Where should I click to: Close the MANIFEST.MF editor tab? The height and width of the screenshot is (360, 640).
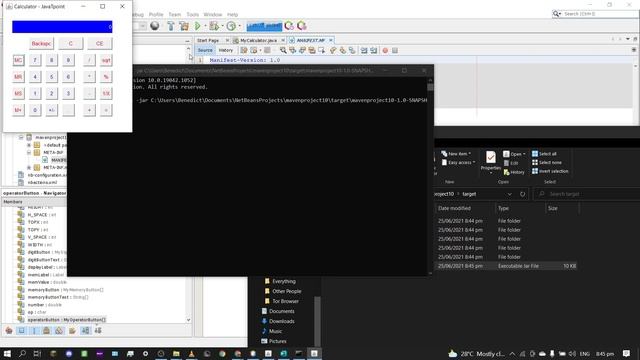pos(331,40)
